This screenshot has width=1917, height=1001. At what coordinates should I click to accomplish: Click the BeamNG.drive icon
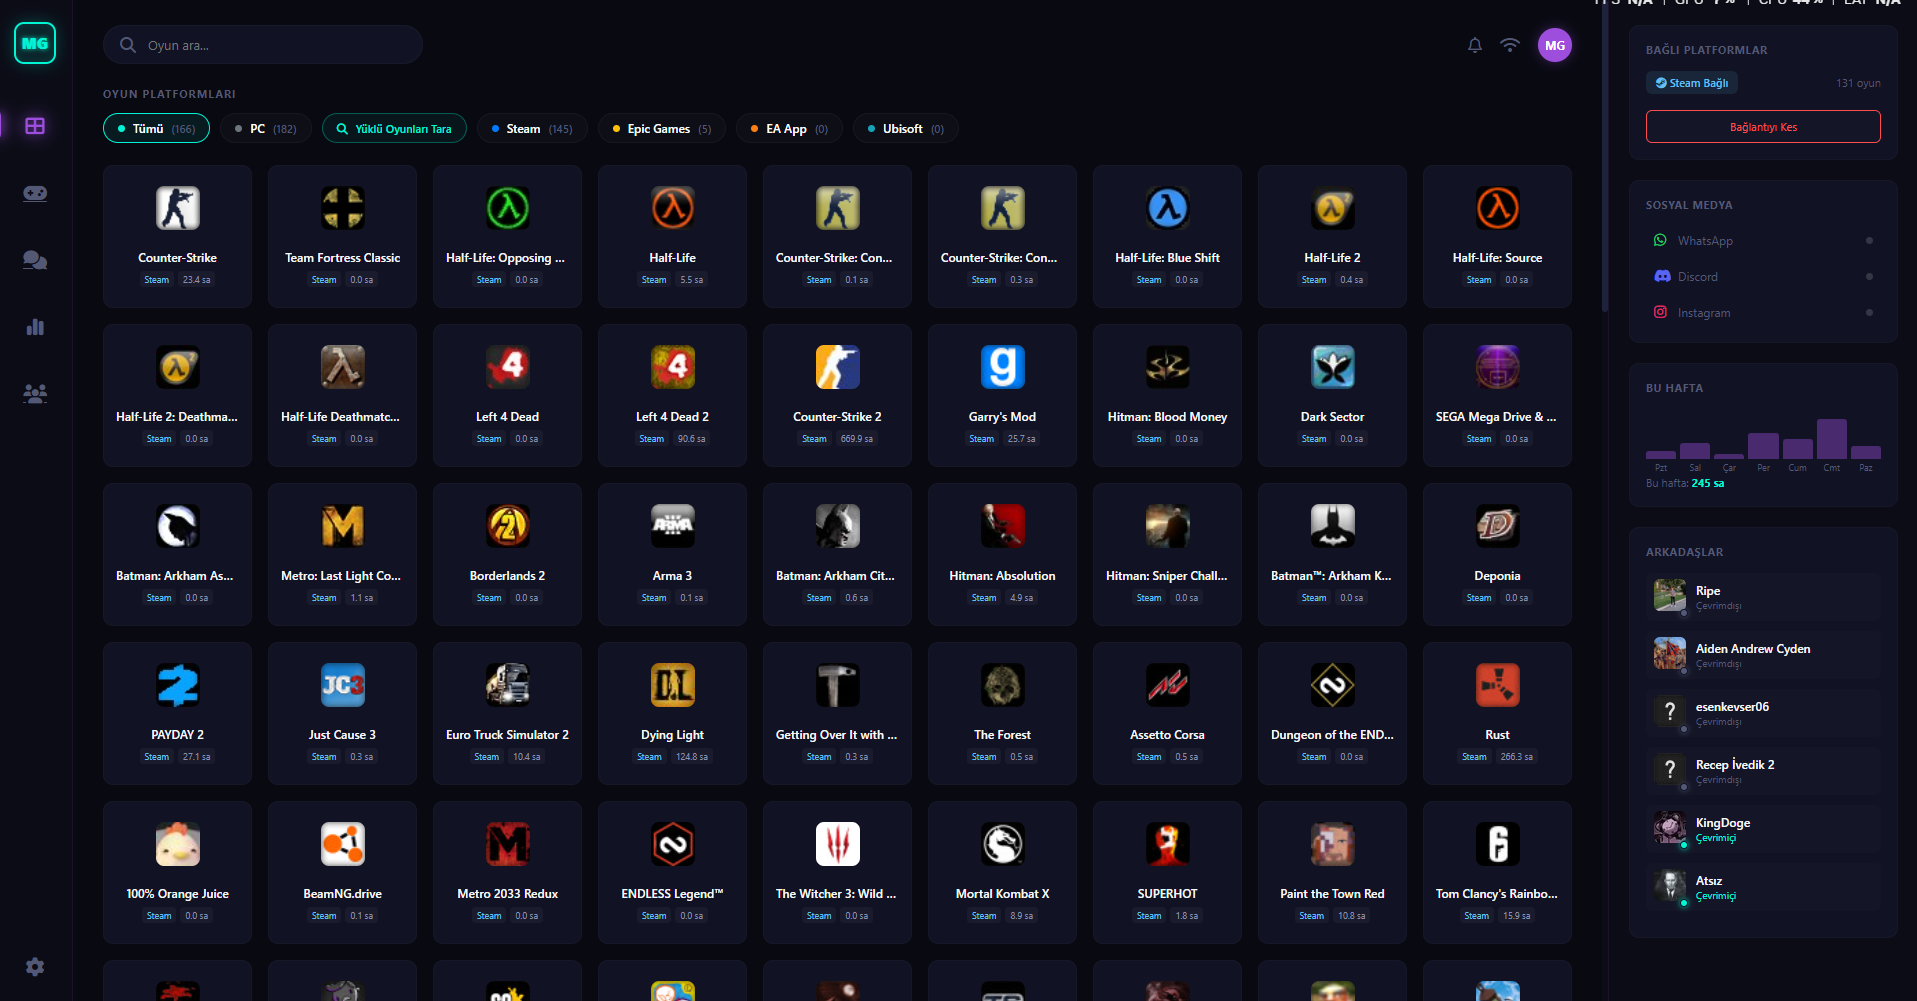[x=343, y=844]
